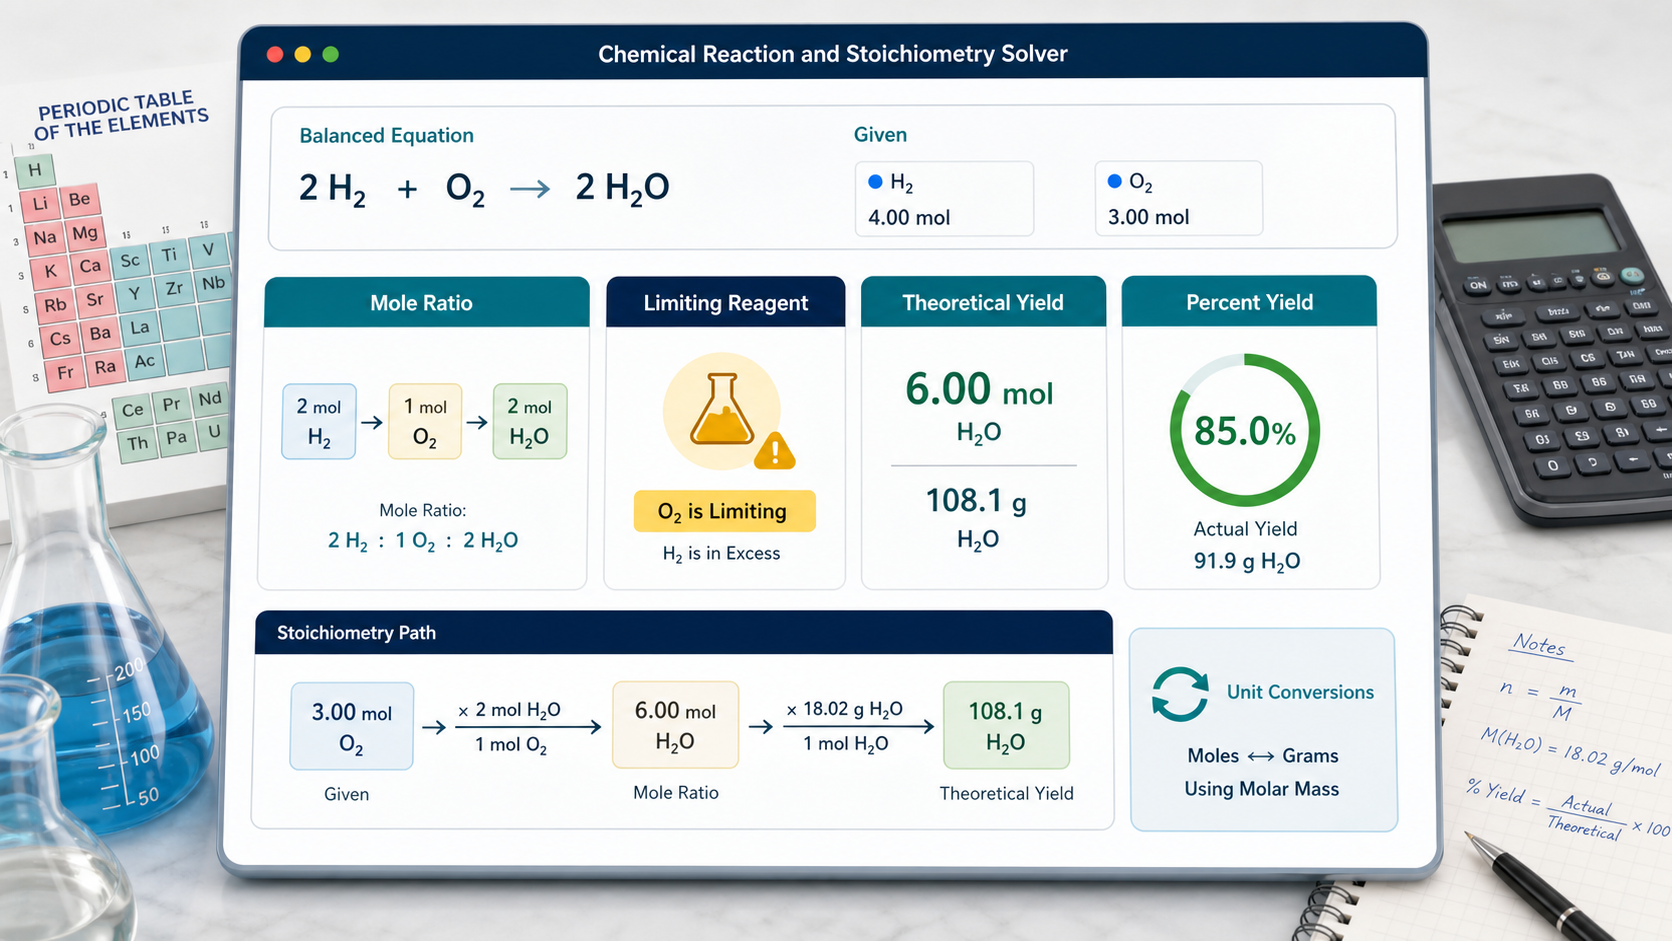This screenshot has height=941, width=1672.
Task: Click the 1 mol O₂ ratio box
Action: [425, 421]
